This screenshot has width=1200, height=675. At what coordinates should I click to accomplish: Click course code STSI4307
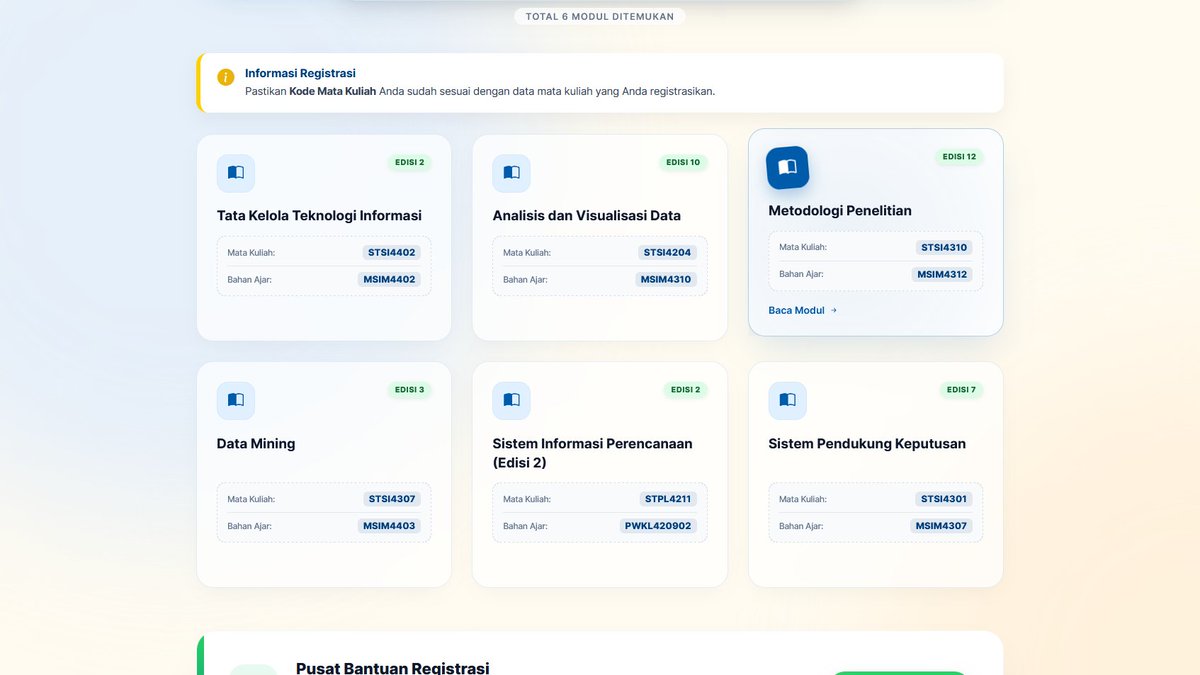coord(392,499)
